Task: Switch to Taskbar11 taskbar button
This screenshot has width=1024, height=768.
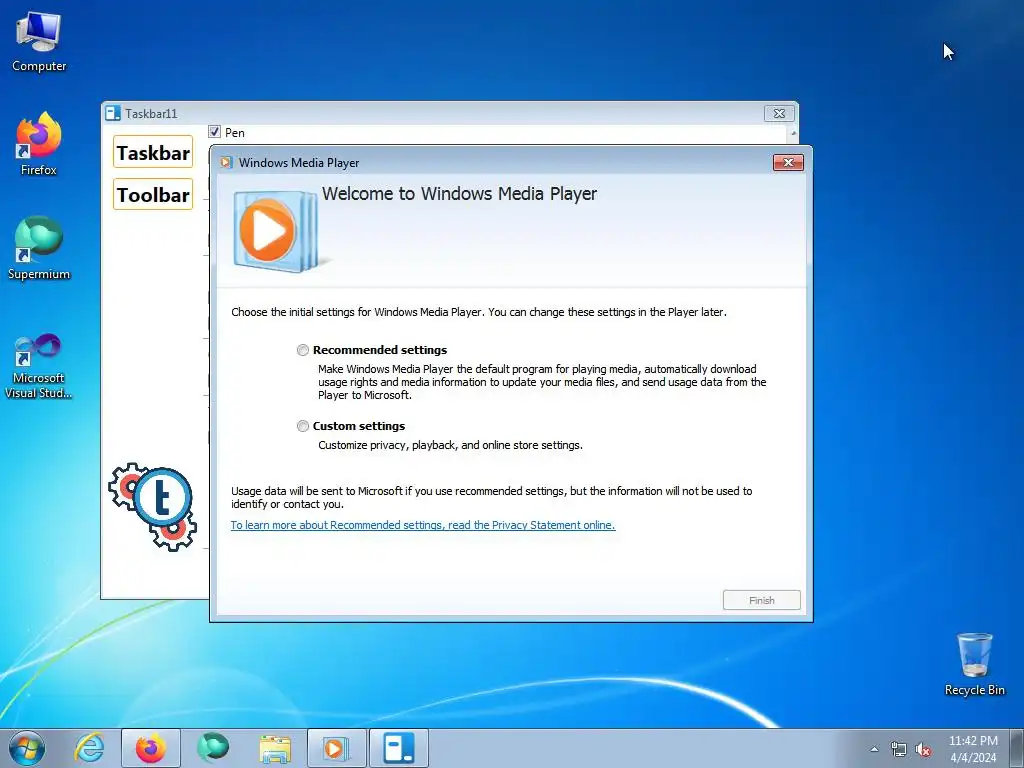Action: [x=399, y=748]
